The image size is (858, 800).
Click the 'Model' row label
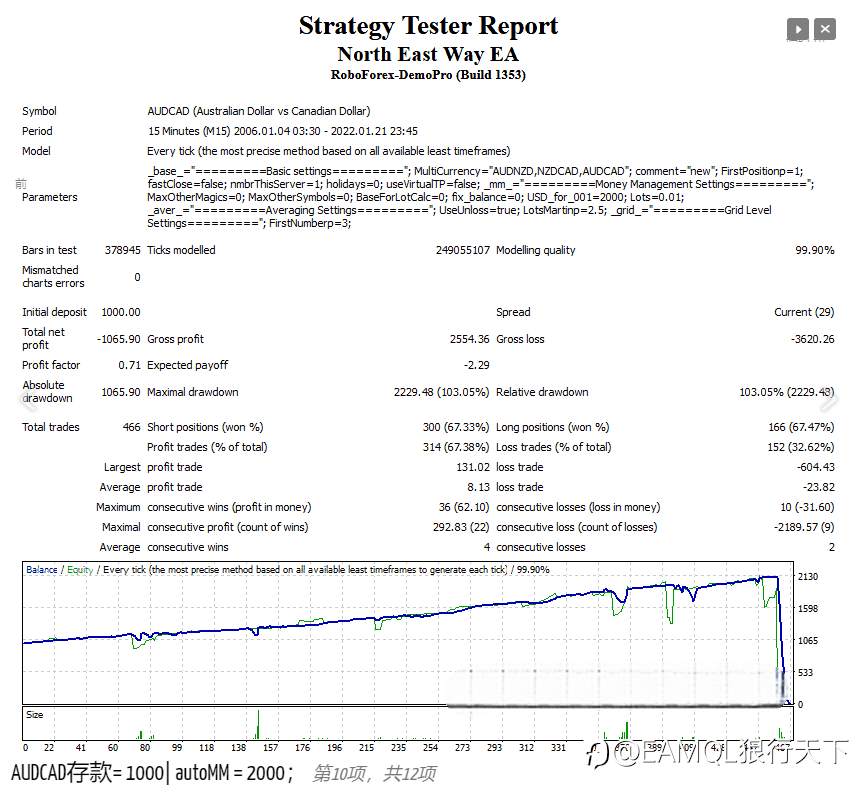36,151
